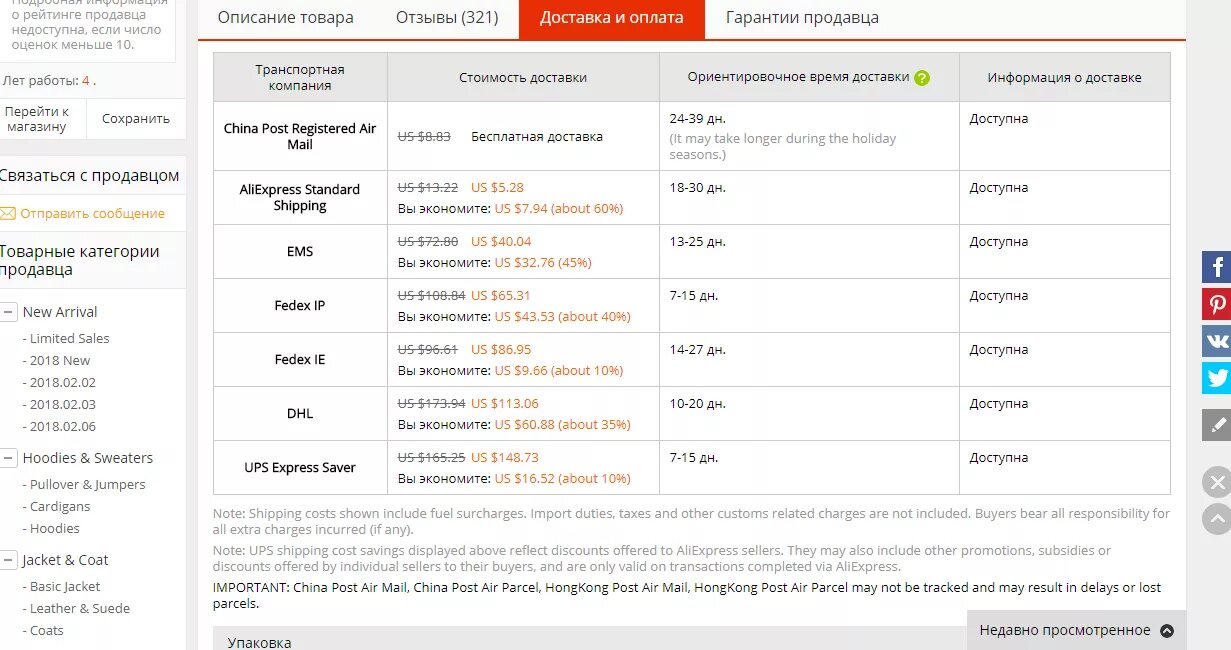
Task: Open the 2018.02.06 subcategory
Action: coord(62,426)
